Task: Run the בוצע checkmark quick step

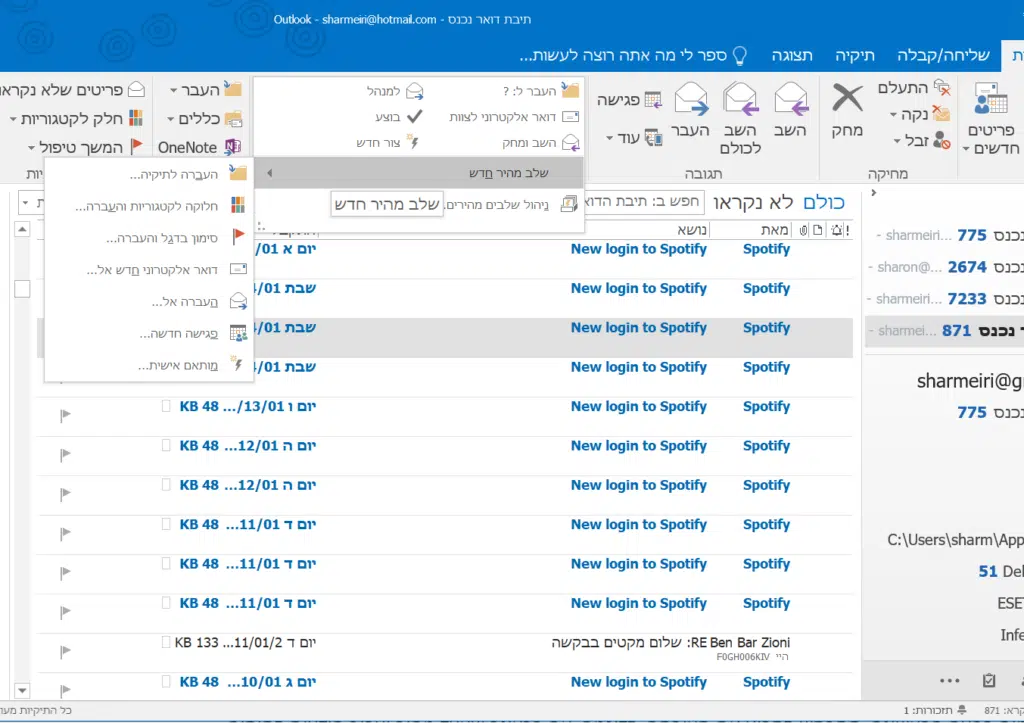Action: click(x=399, y=117)
